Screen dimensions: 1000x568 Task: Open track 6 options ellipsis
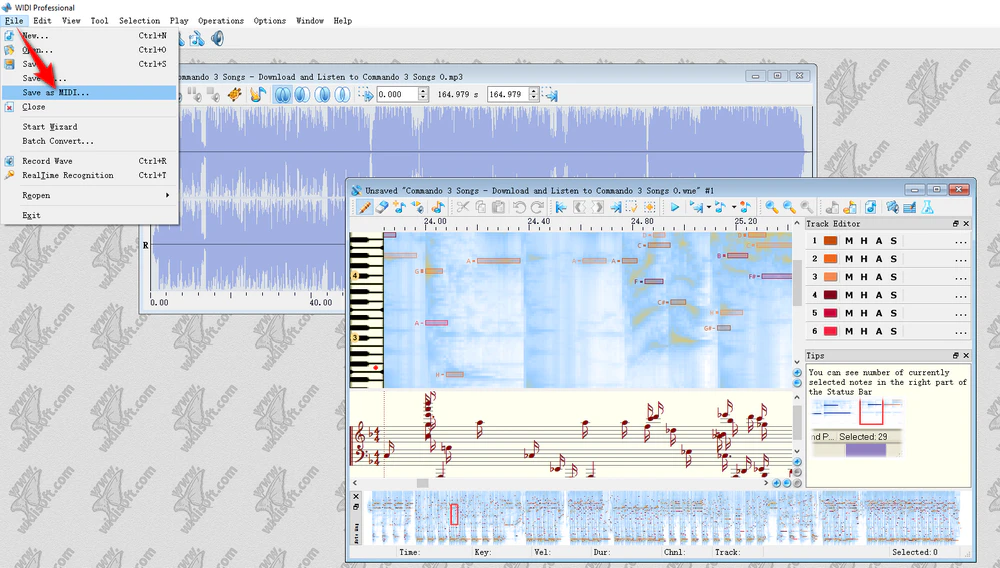point(960,332)
